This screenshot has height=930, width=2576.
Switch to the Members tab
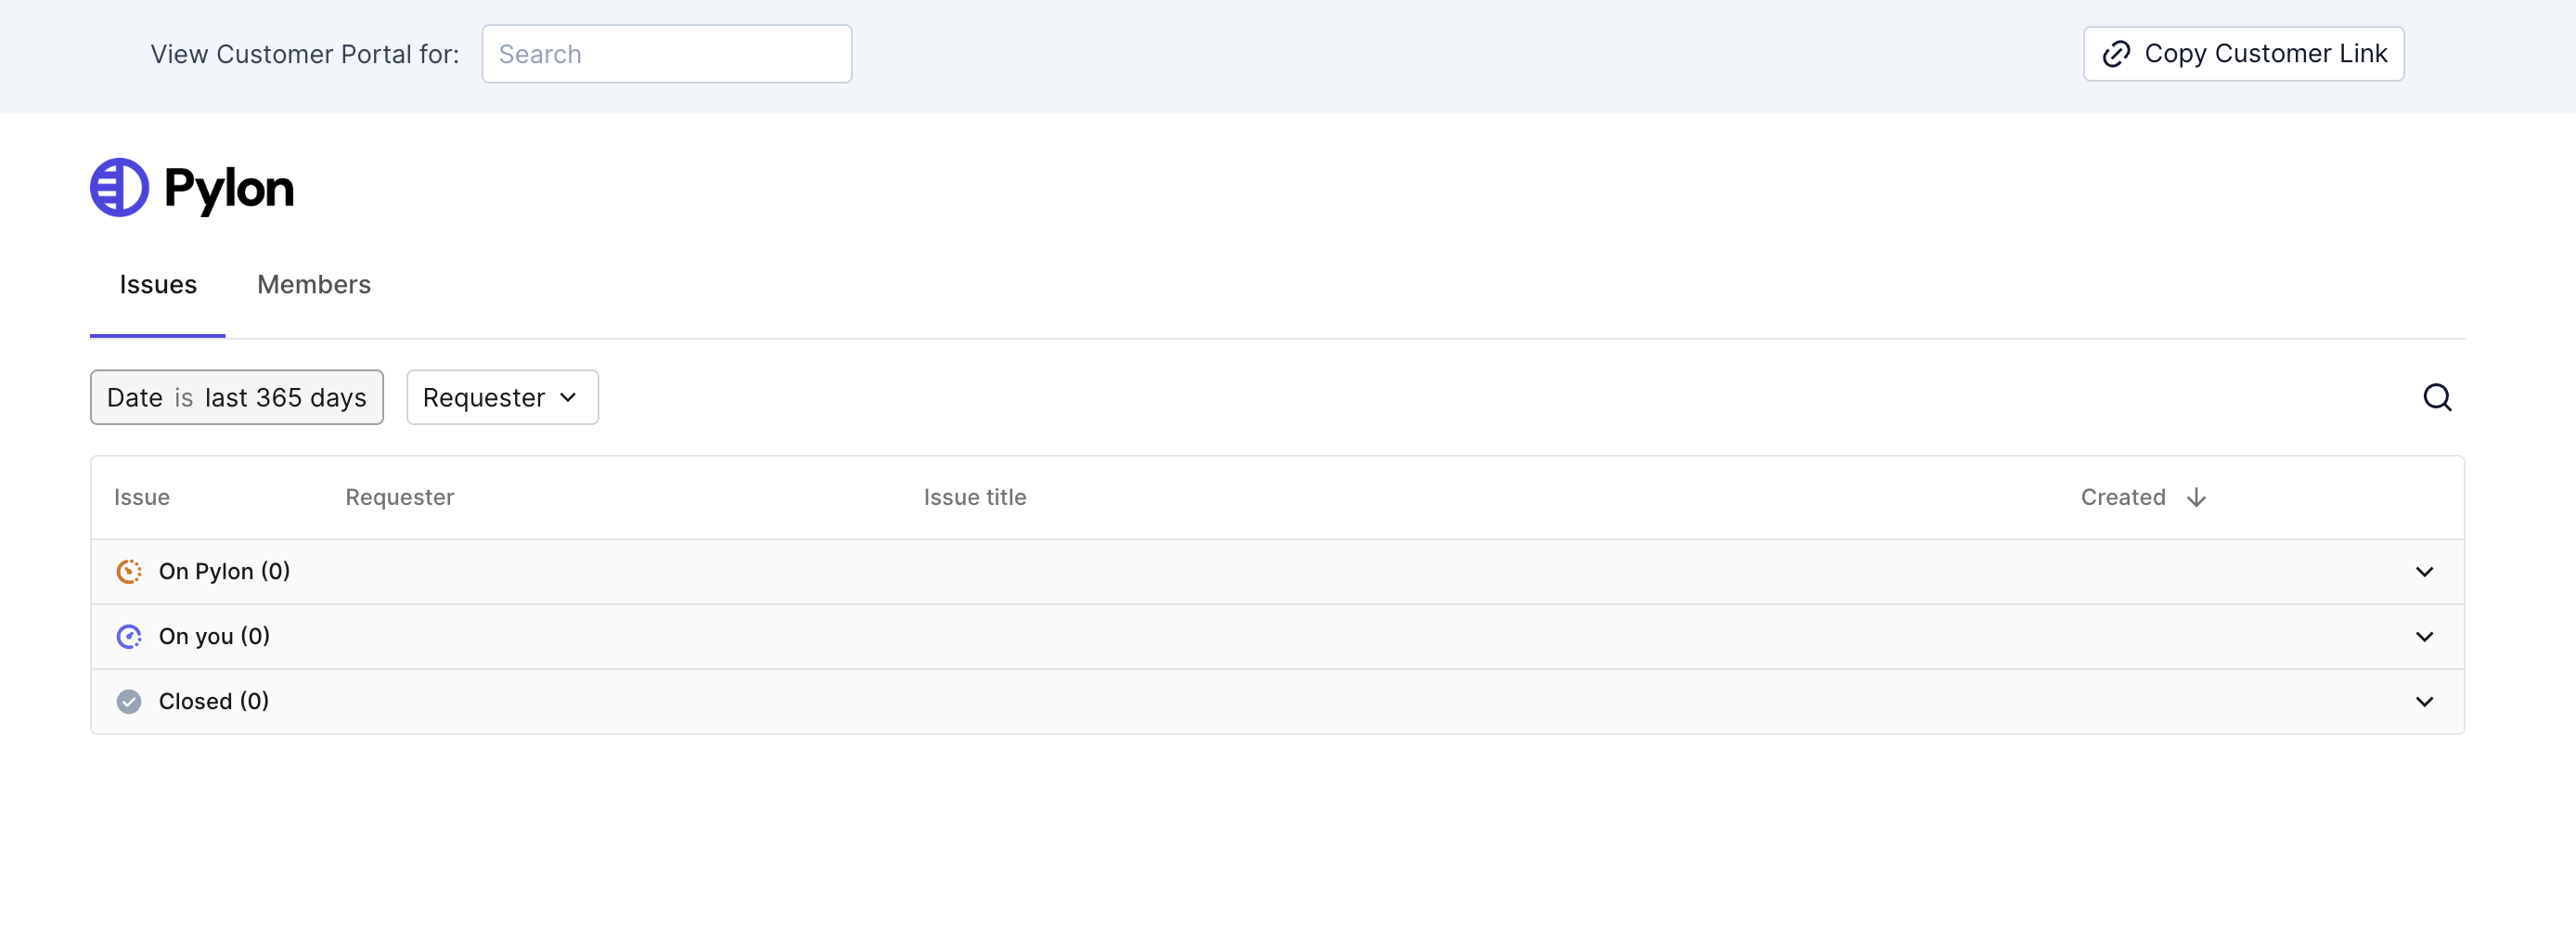pos(314,285)
